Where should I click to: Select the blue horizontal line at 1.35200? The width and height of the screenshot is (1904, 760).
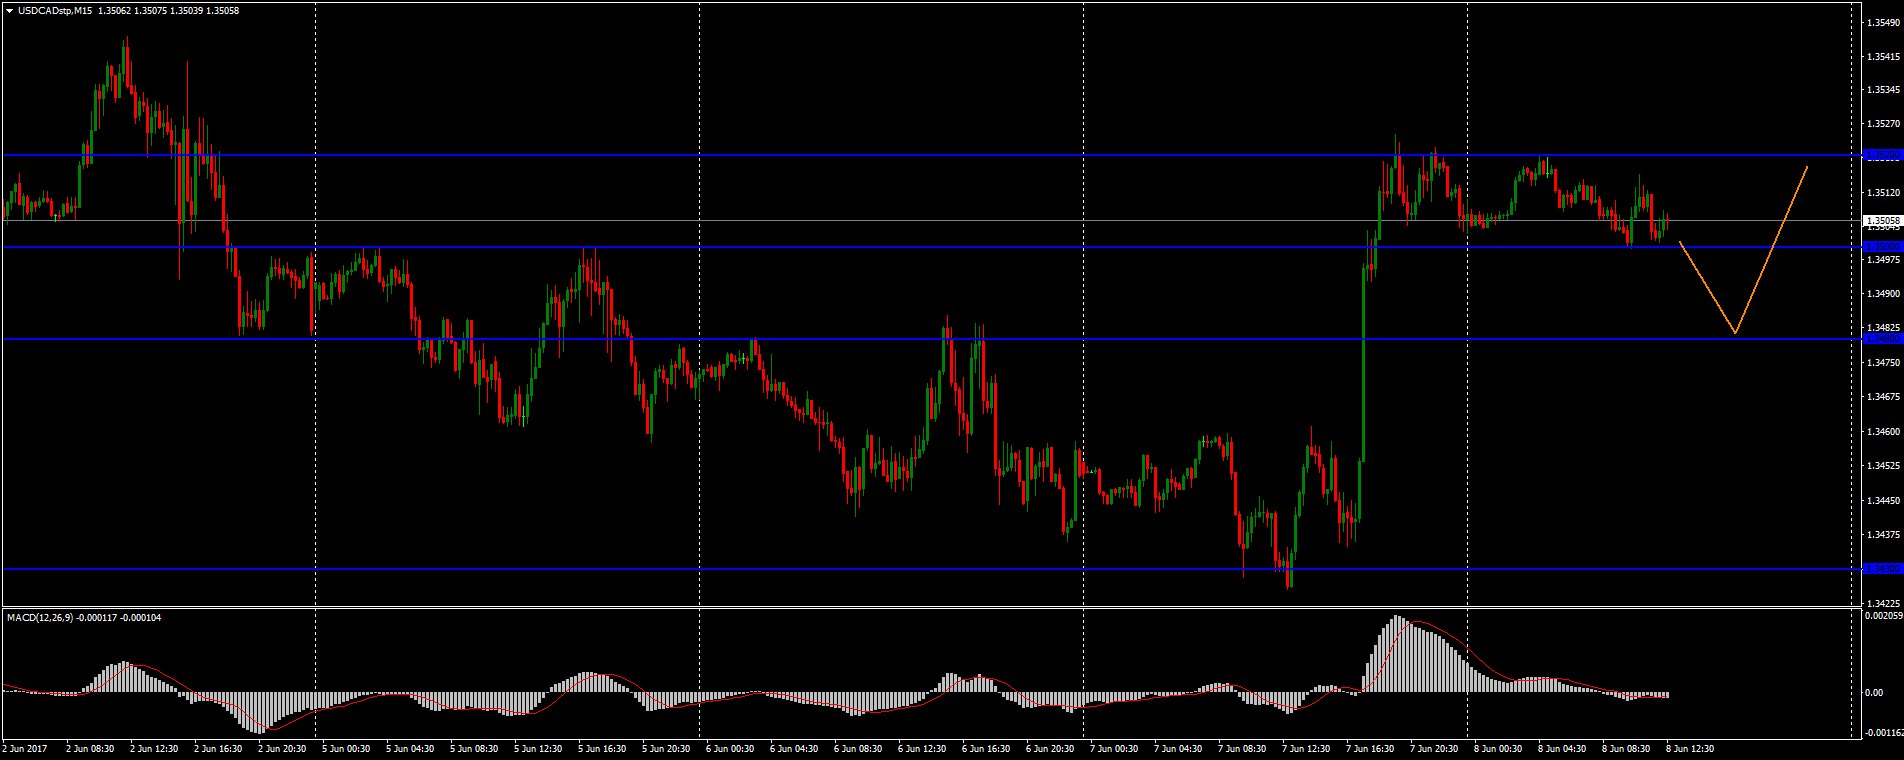pyautogui.click(x=932, y=155)
